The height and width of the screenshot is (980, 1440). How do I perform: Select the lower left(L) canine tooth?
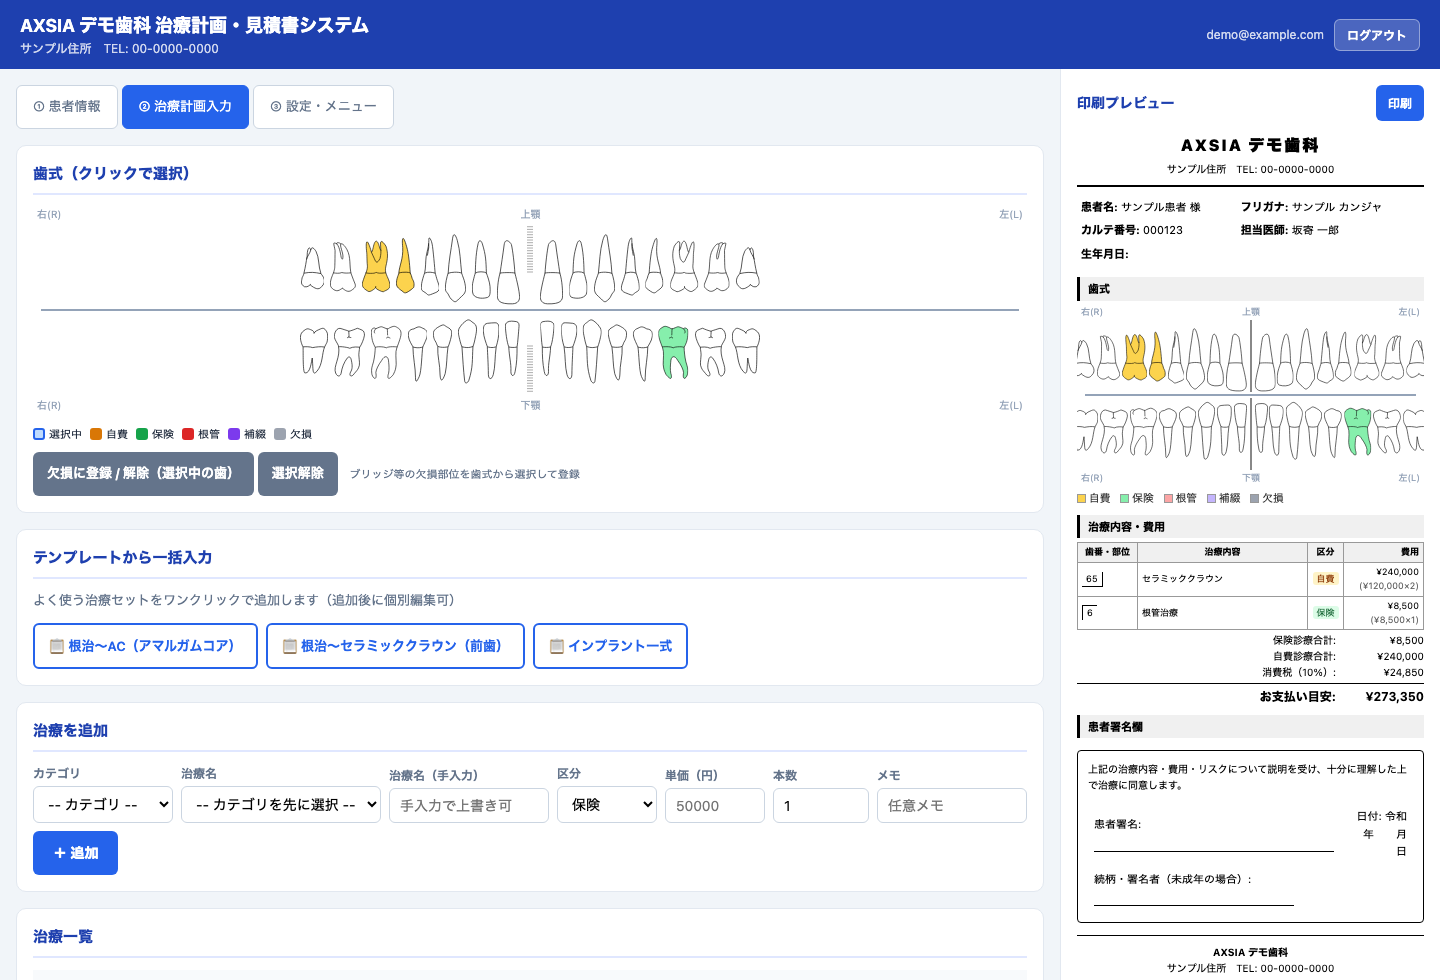[x=592, y=351]
